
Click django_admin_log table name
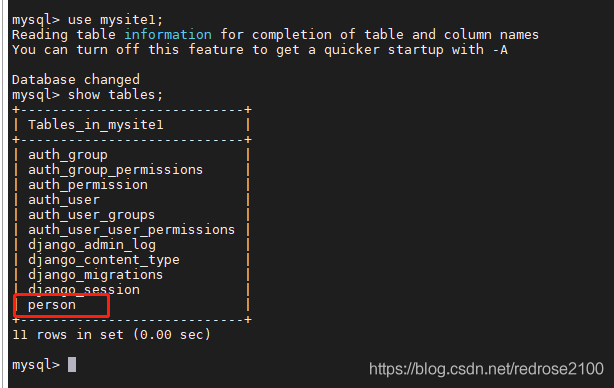(92, 245)
